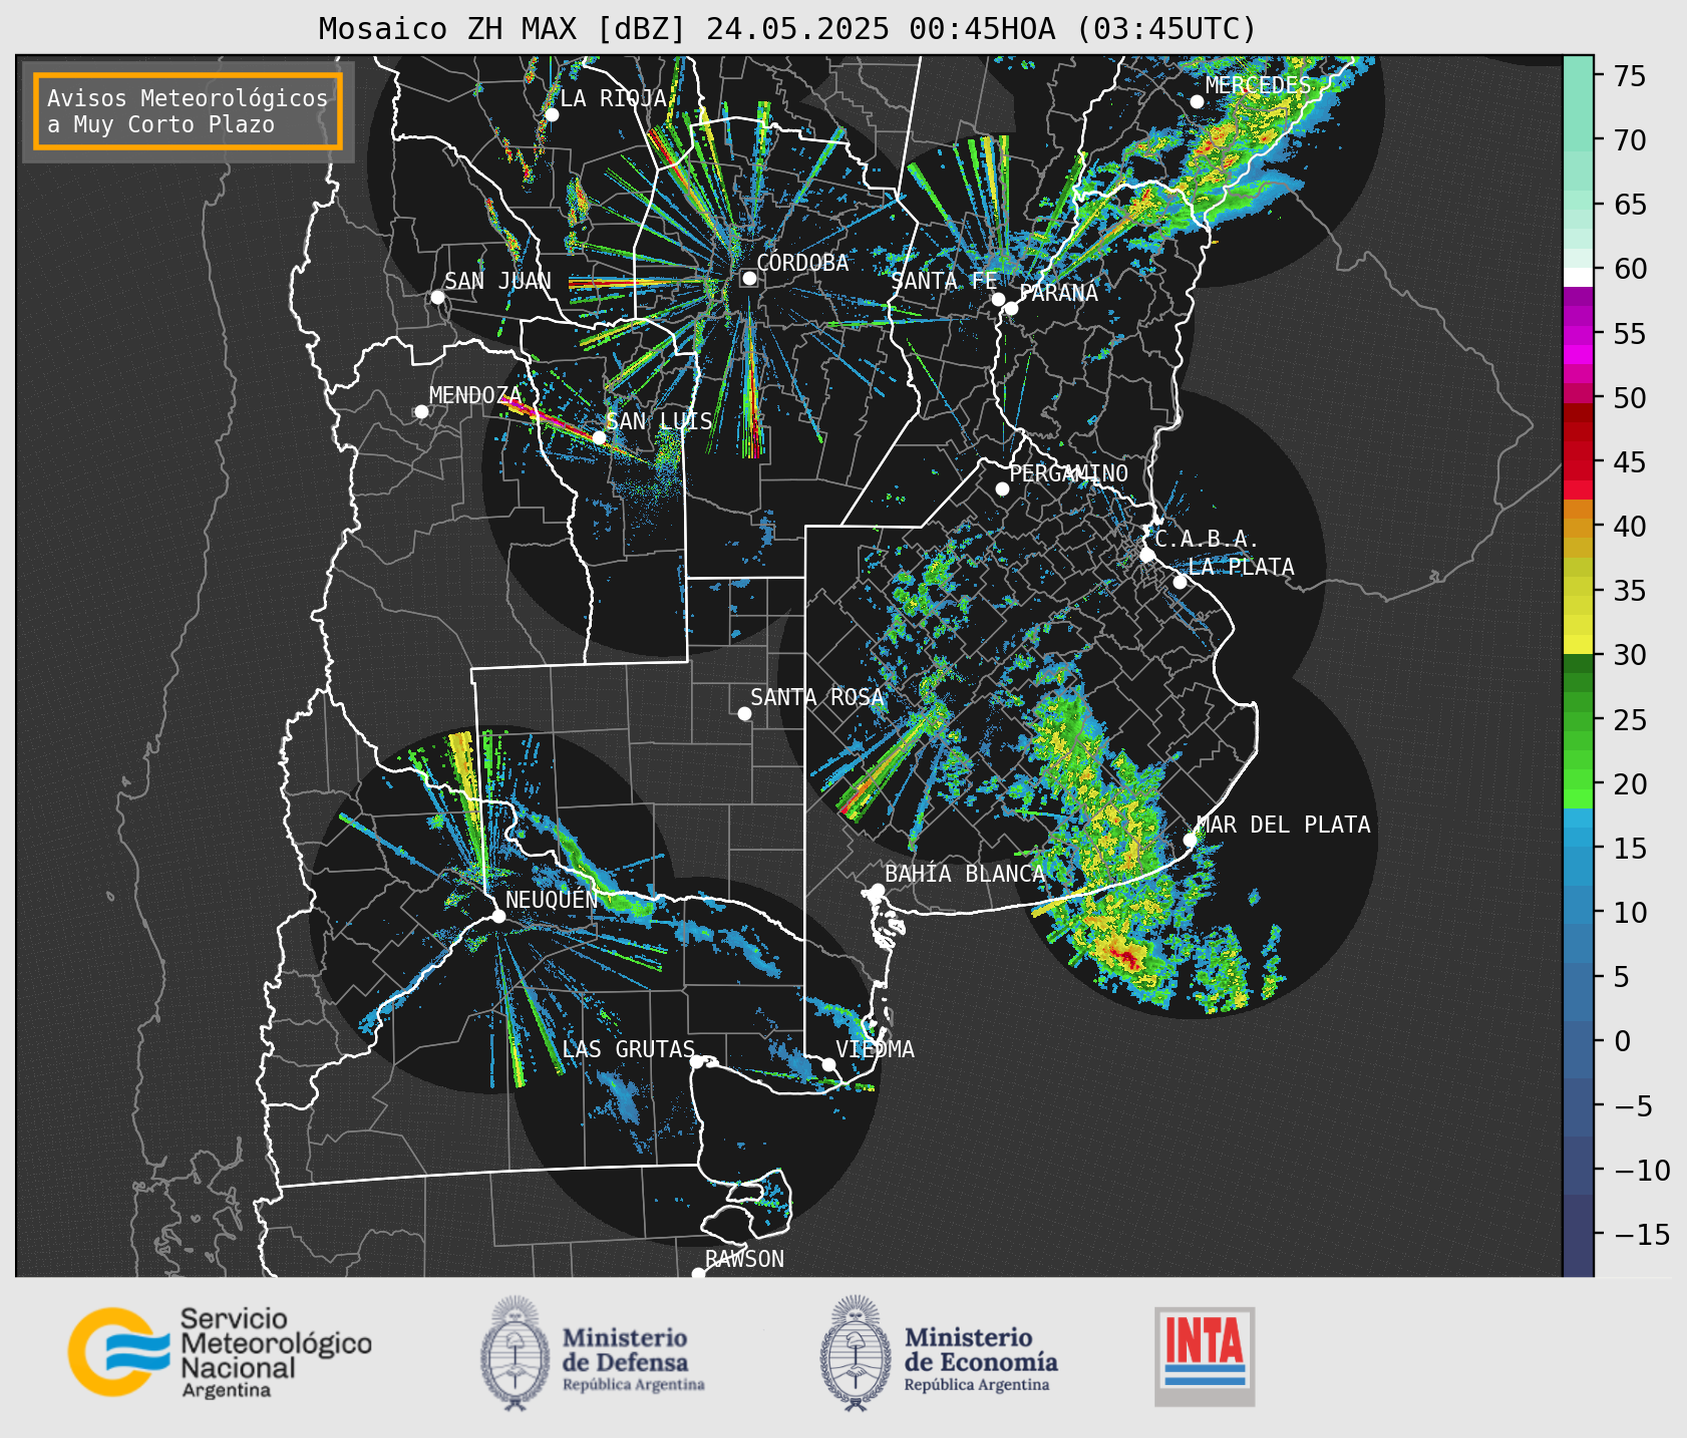
Task: Click the La Rioja city dot
Action: point(552,115)
